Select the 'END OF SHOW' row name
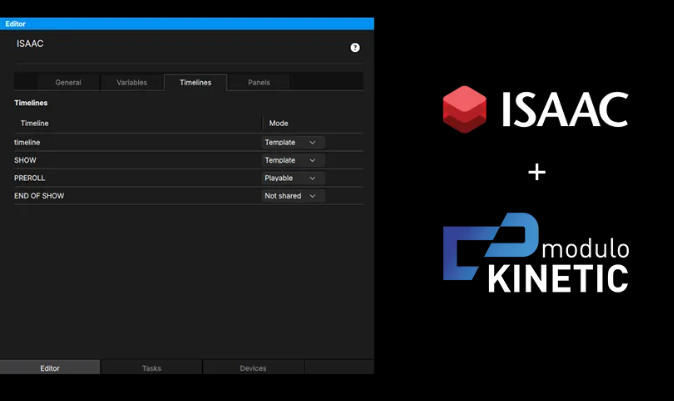Image resolution: width=674 pixels, height=401 pixels. tap(39, 196)
